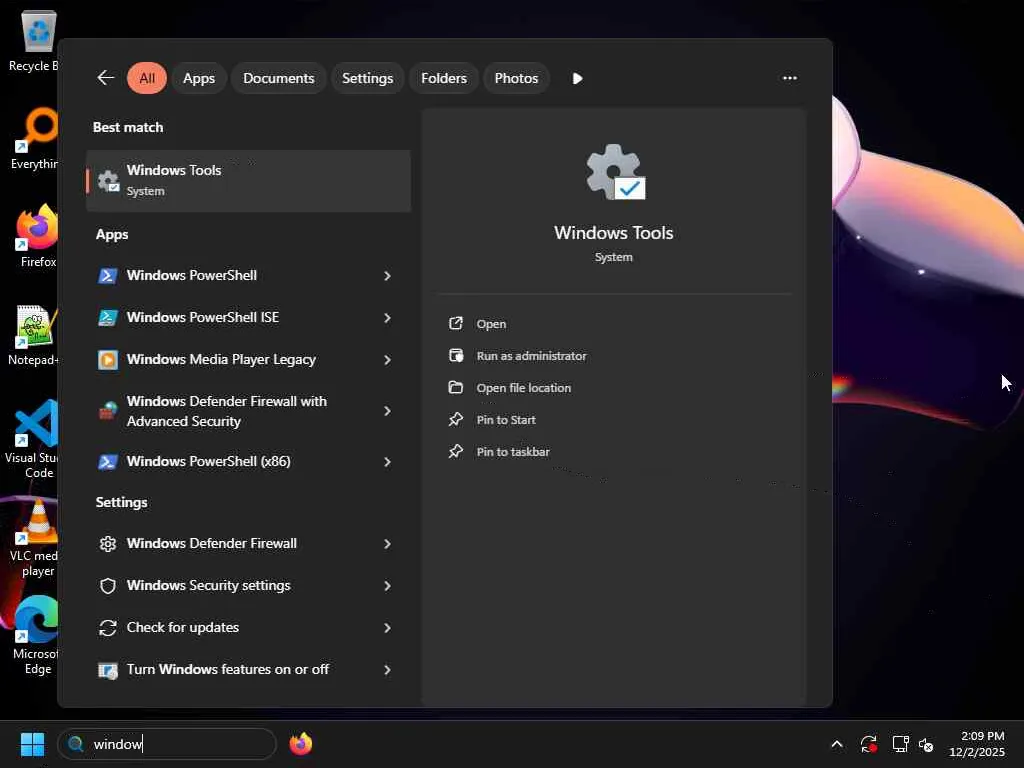Open the network status tray icon
This screenshot has width=1024, height=768.
coord(901,744)
